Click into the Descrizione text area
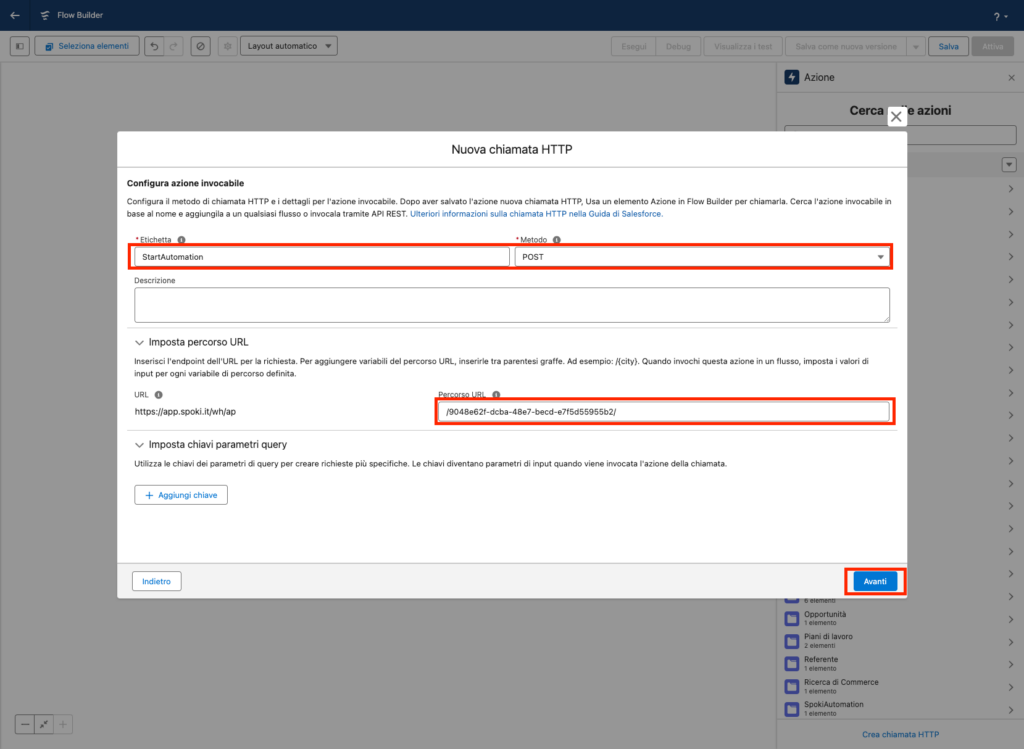Viewport: 1024px width, 749px height. point(511,305)
